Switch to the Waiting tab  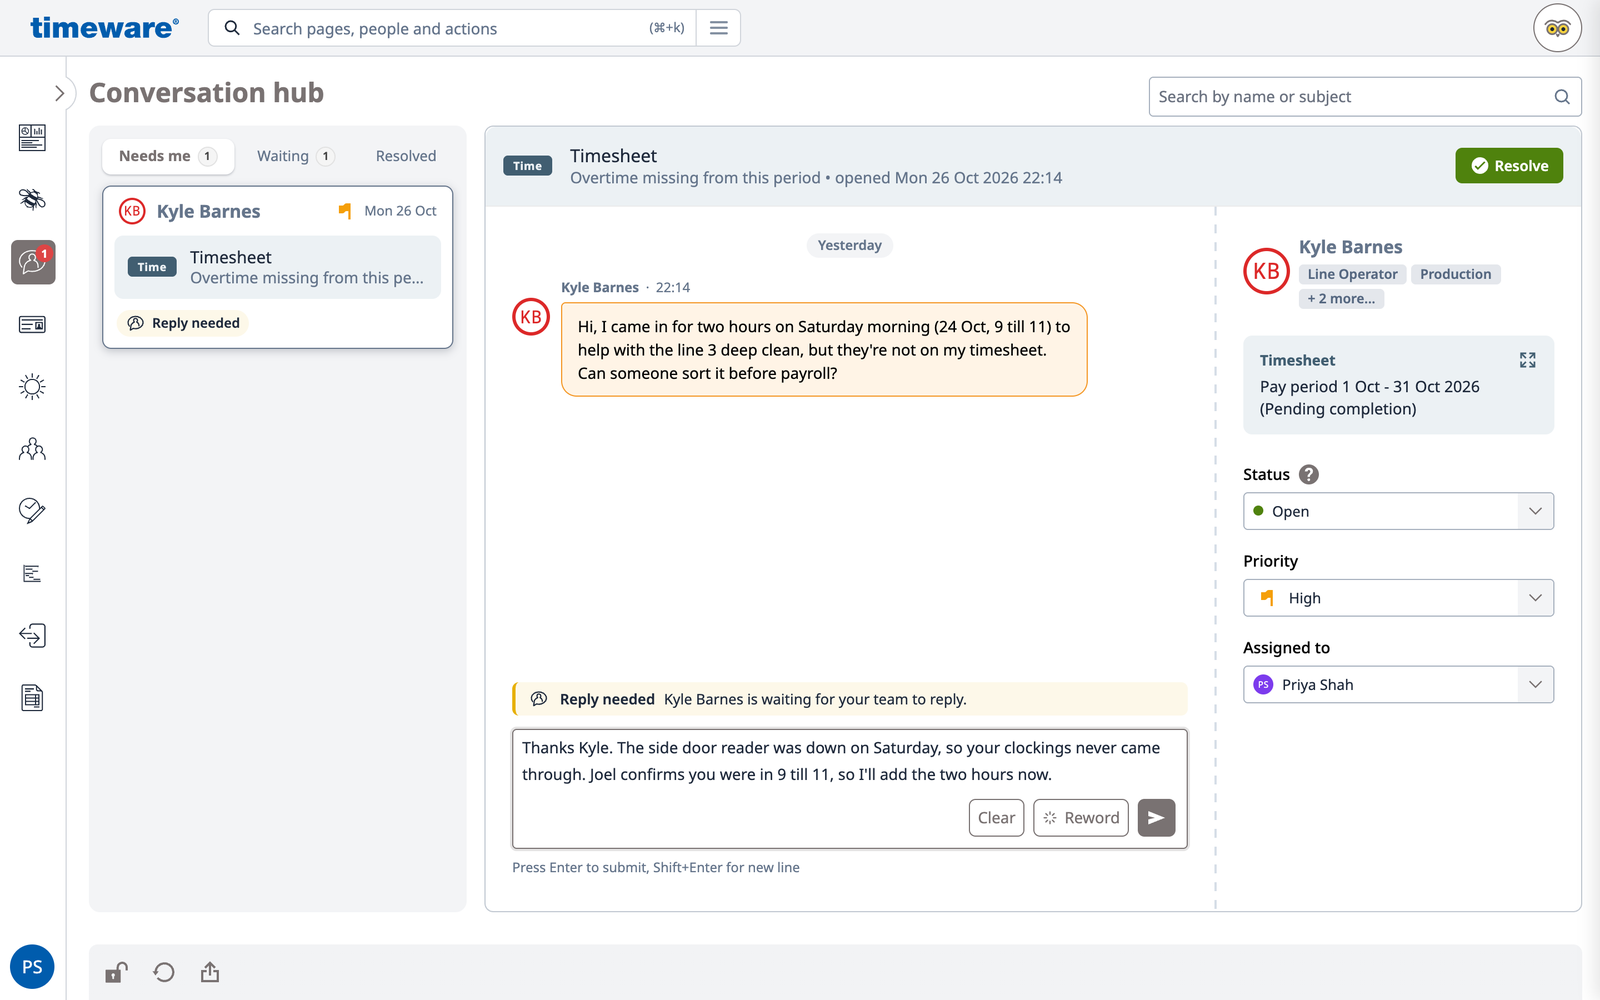tap(295, 156)
